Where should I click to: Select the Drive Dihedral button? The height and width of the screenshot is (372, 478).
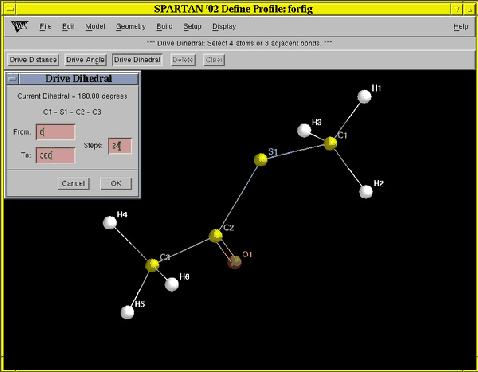tap(137, 60)
